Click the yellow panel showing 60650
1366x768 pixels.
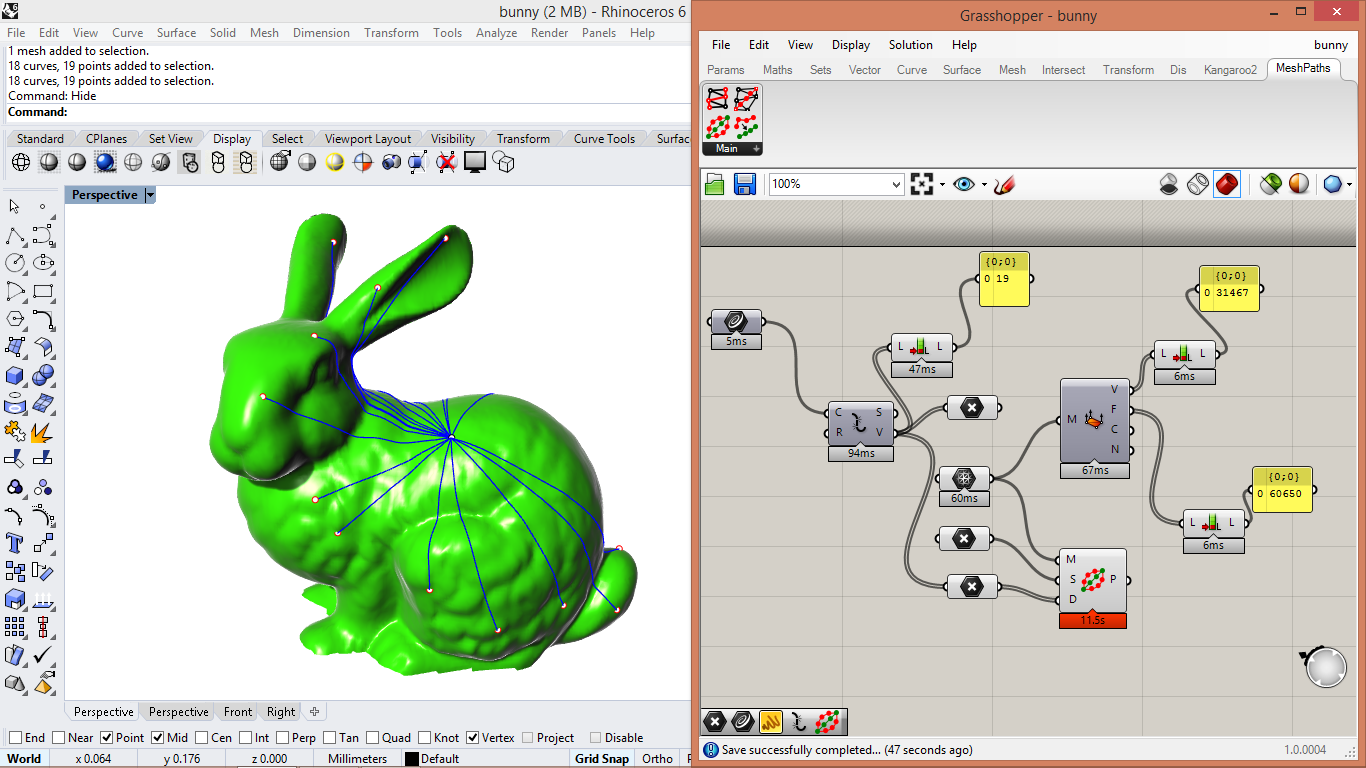click(x=1282, y=490)
